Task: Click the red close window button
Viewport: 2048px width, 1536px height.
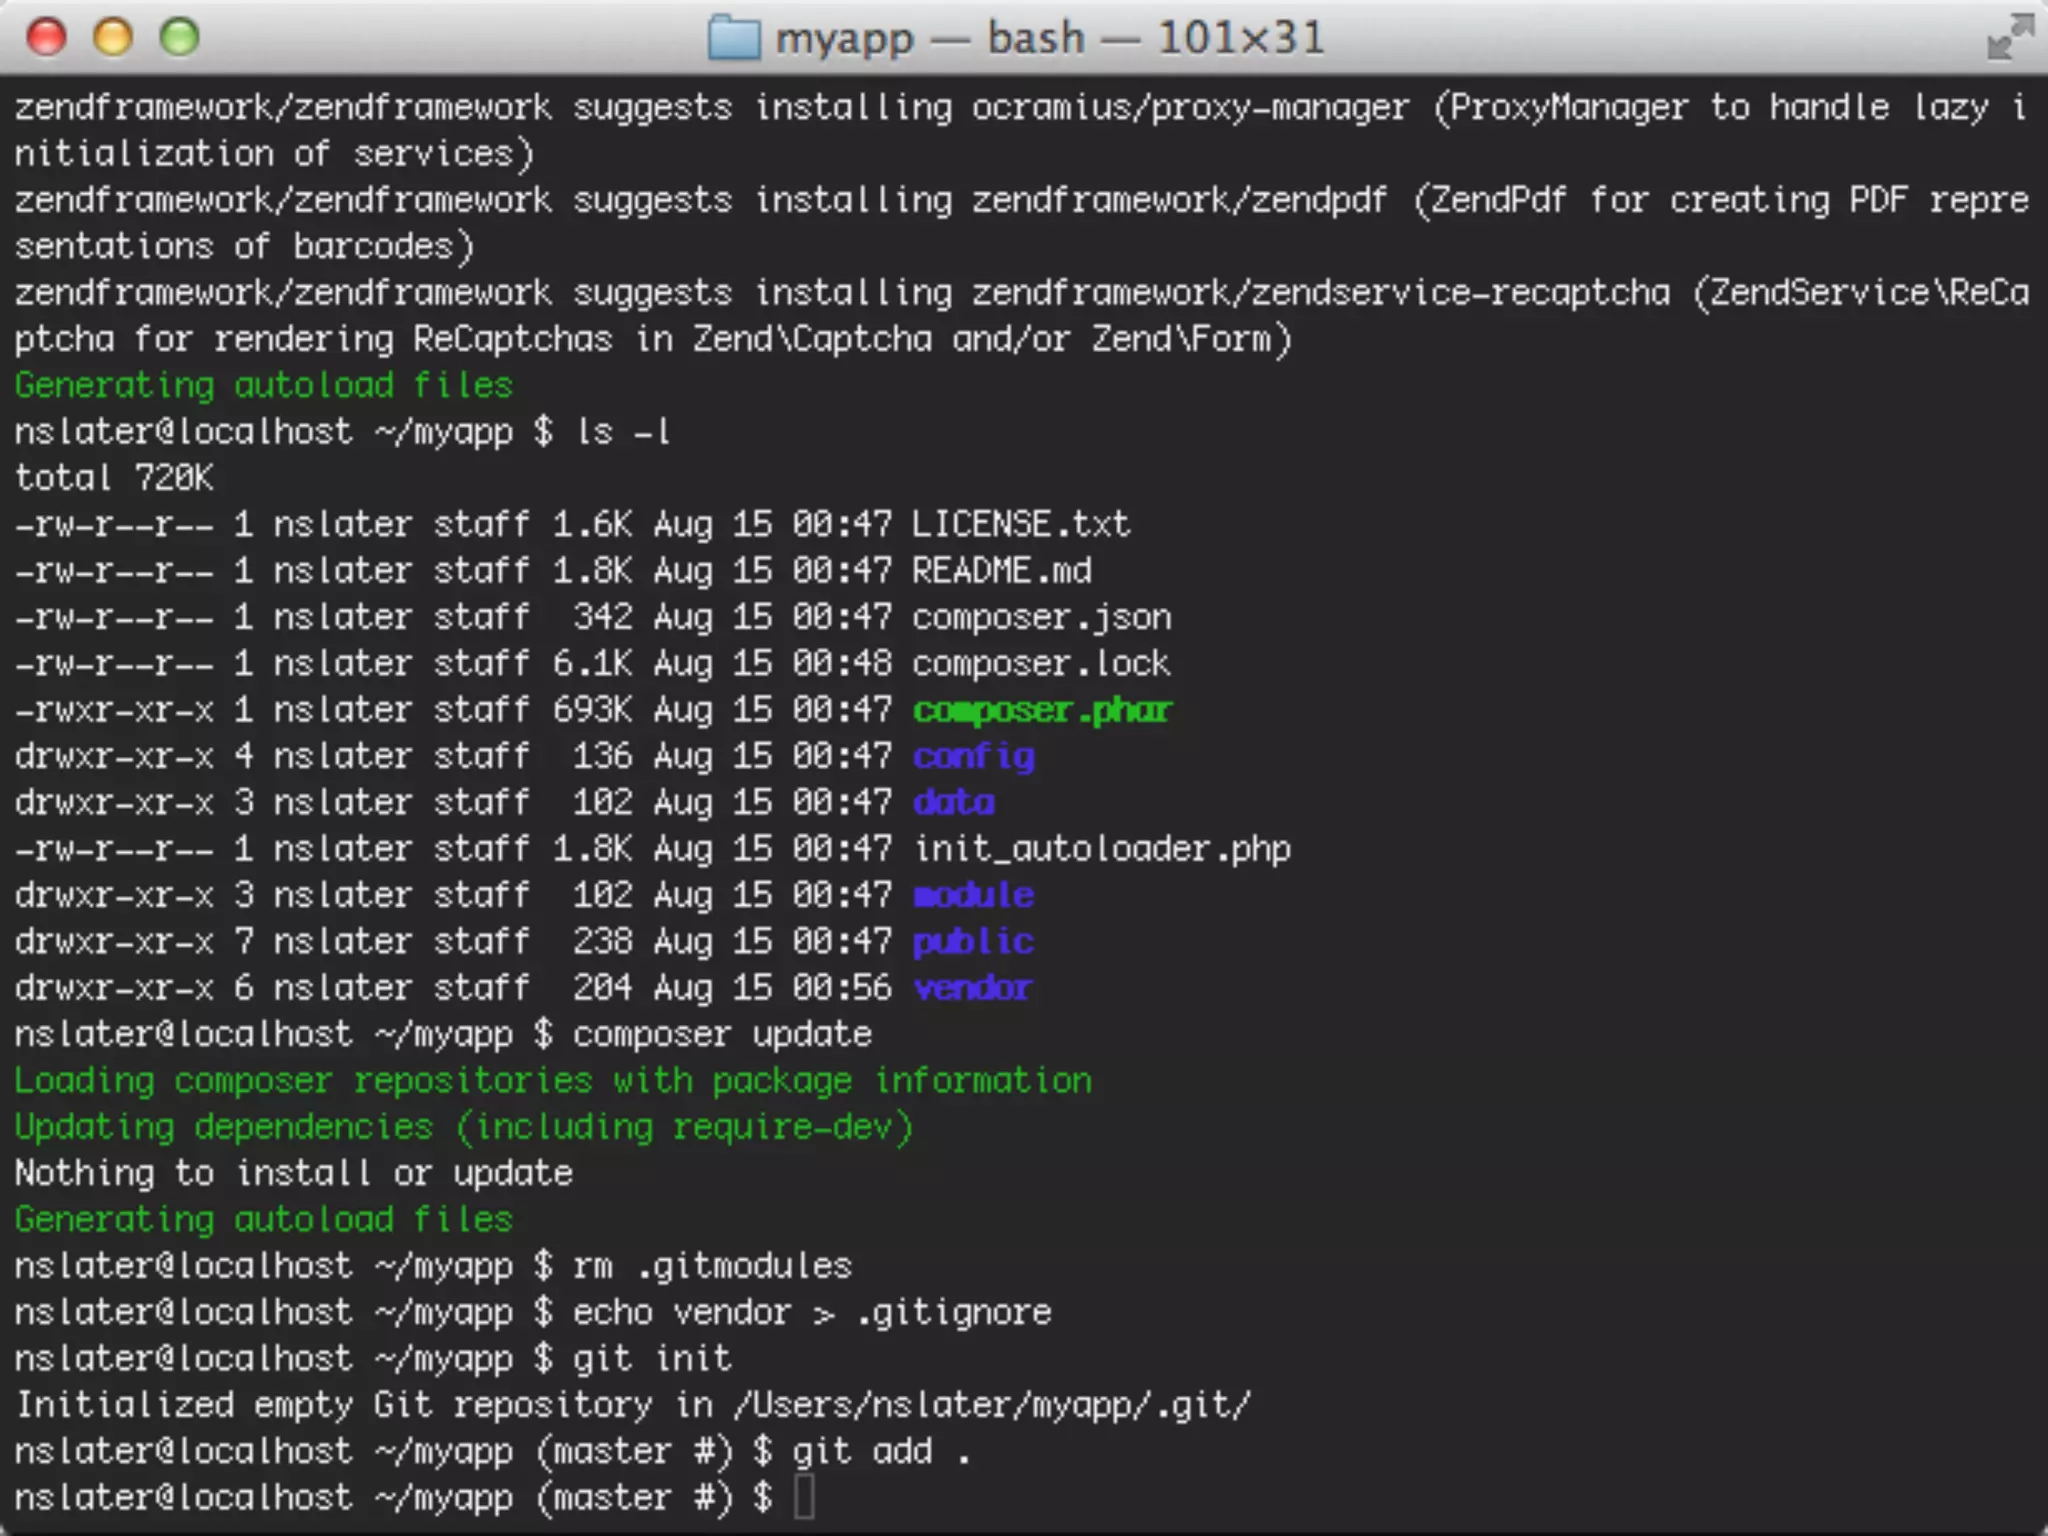Action: [x=46, y=38]
